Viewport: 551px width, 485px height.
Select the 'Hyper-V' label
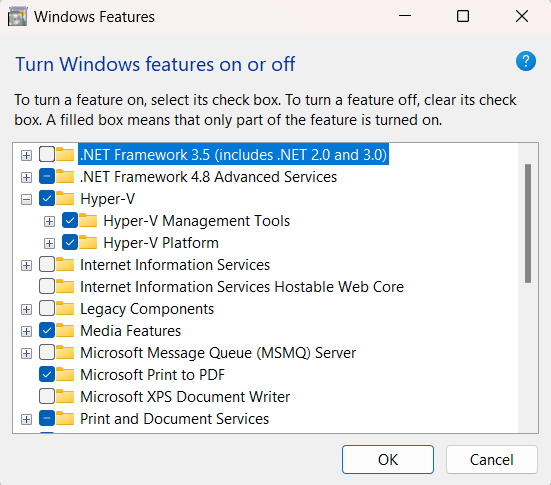pyautogui.click(x=108, y=199)
